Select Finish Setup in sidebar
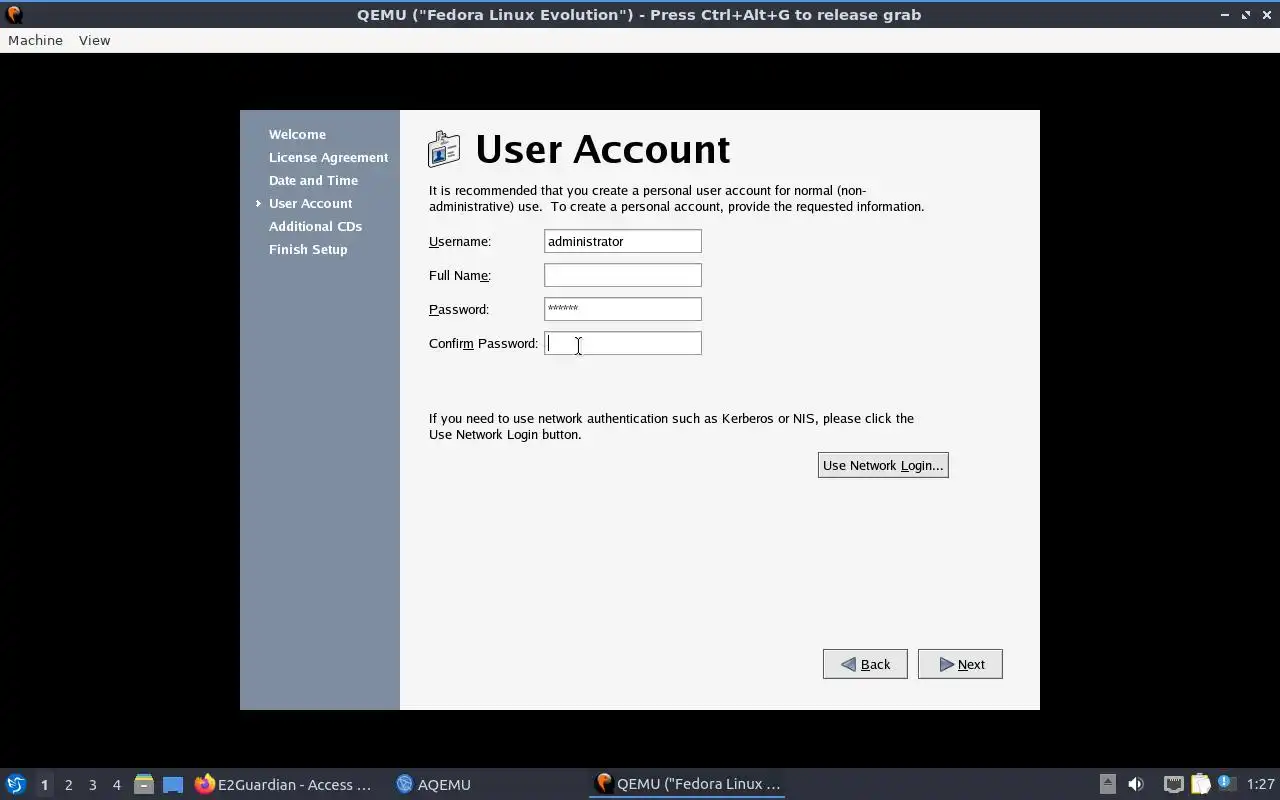Image resolution: width=1280 pixels, height=800 pixels. point(308,249)
